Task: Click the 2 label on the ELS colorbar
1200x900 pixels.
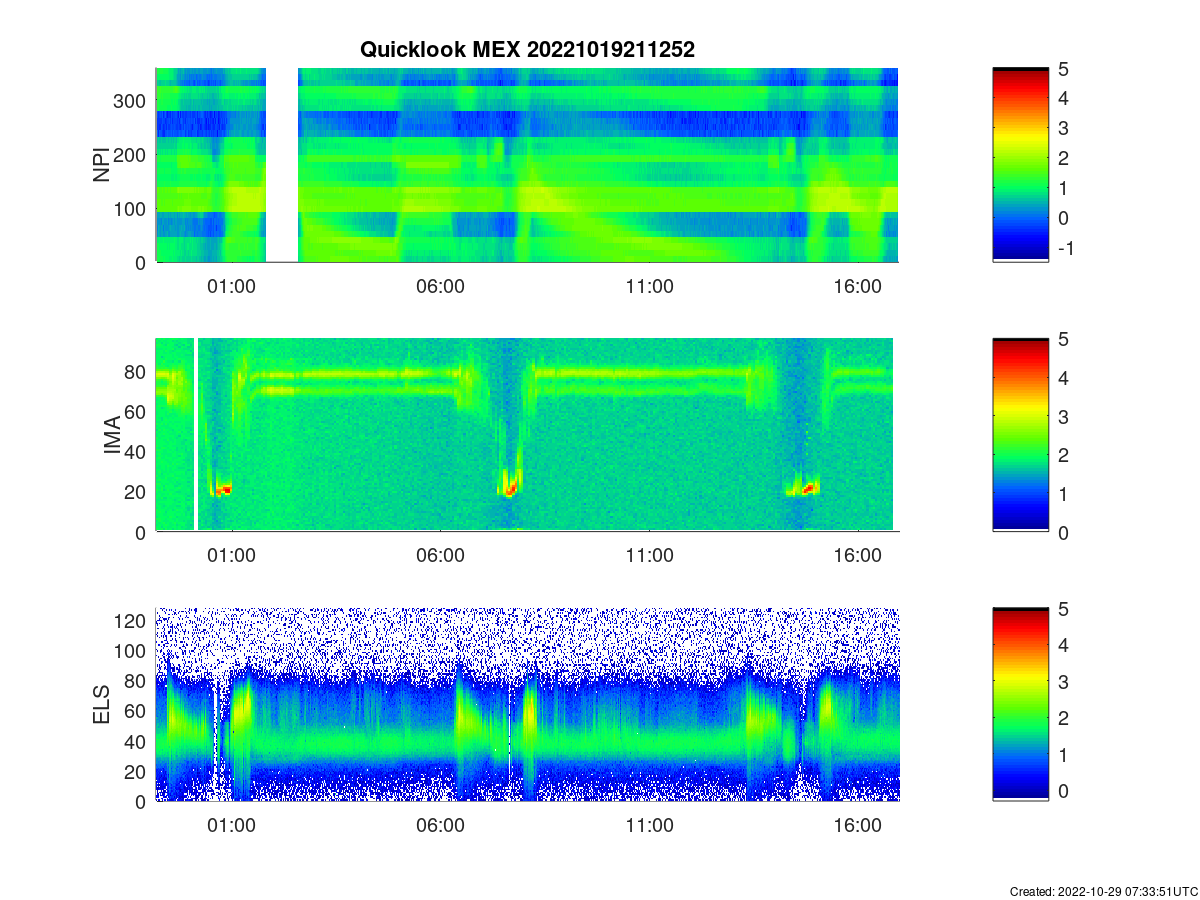Action: pos(1063,718)
